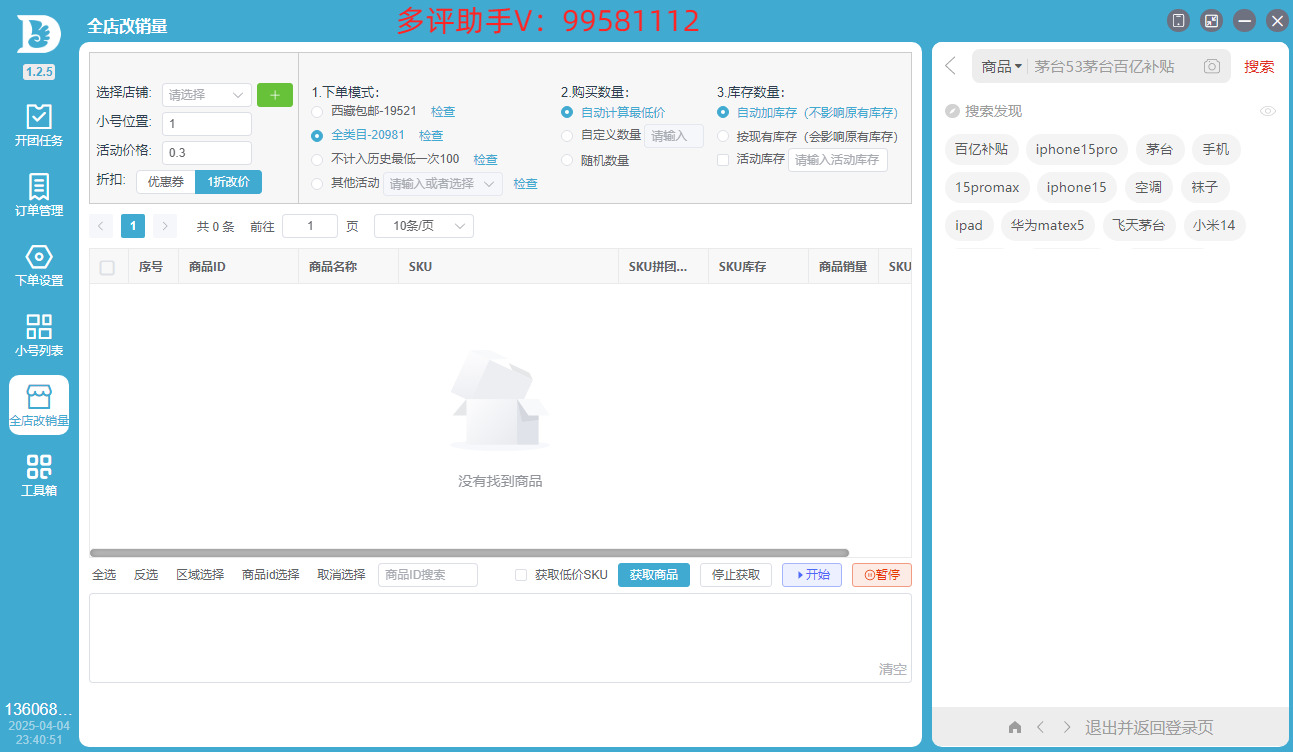The height and width of the screenshot is (752, 1293).
Task: Click the bottom bar forward arrow
Action: pos(1067,727)
